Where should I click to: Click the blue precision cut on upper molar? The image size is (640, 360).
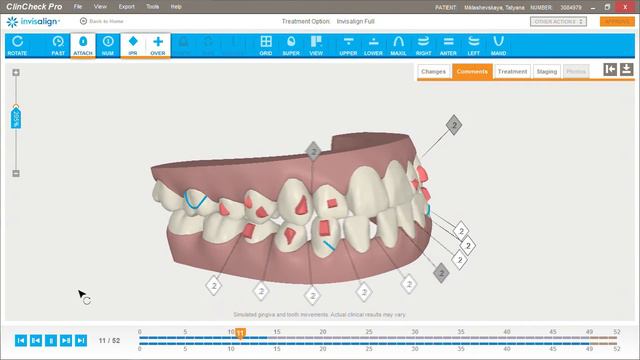point(195,200)
